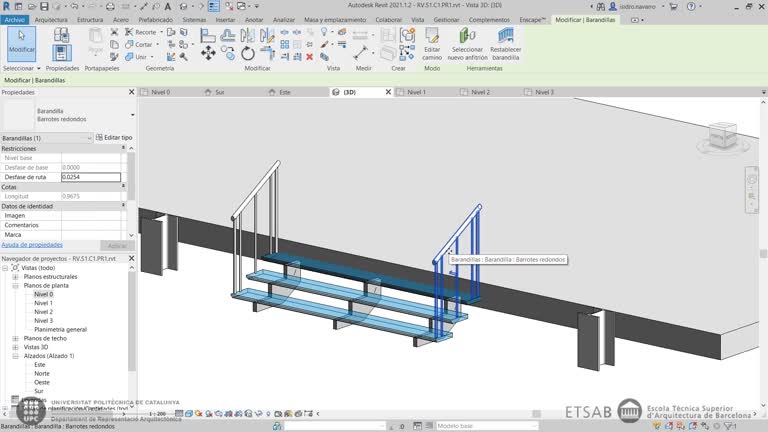Select the Modificar tool in ribbon
The width and height of the screenshot is (768, 432).
click(21, 42)
